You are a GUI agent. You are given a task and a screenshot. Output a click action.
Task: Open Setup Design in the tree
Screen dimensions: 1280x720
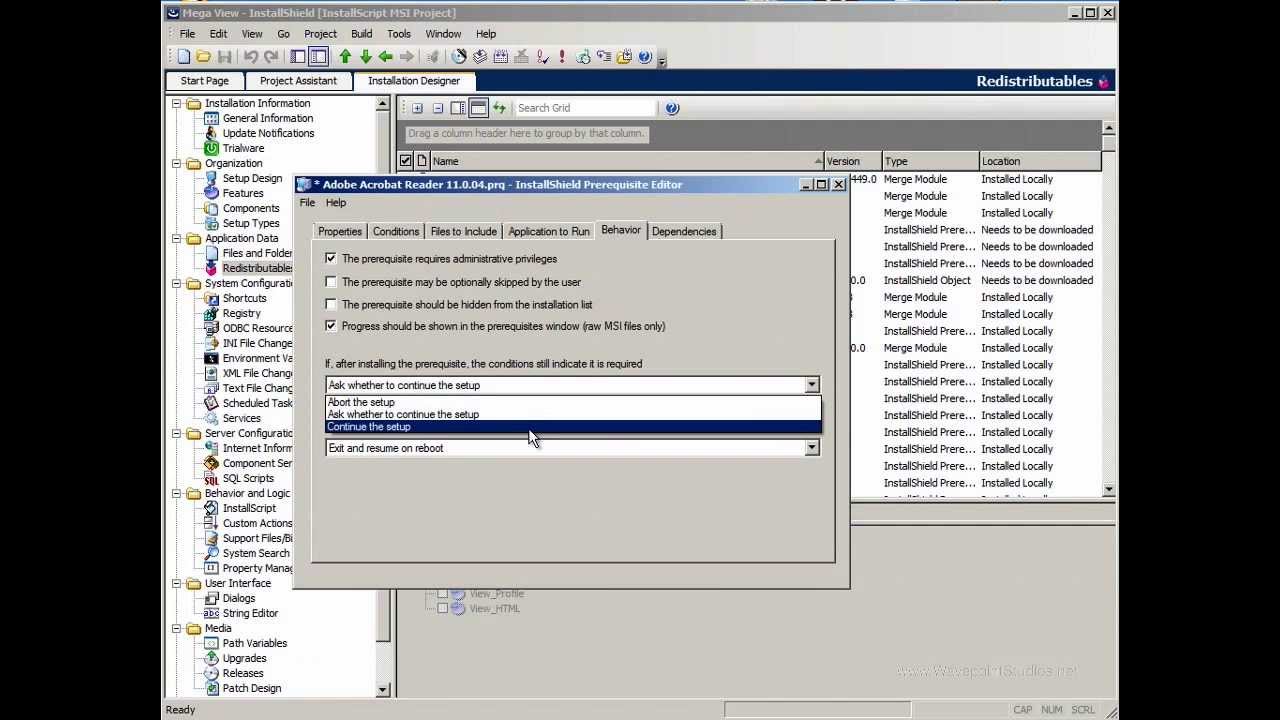pos(252,178)
